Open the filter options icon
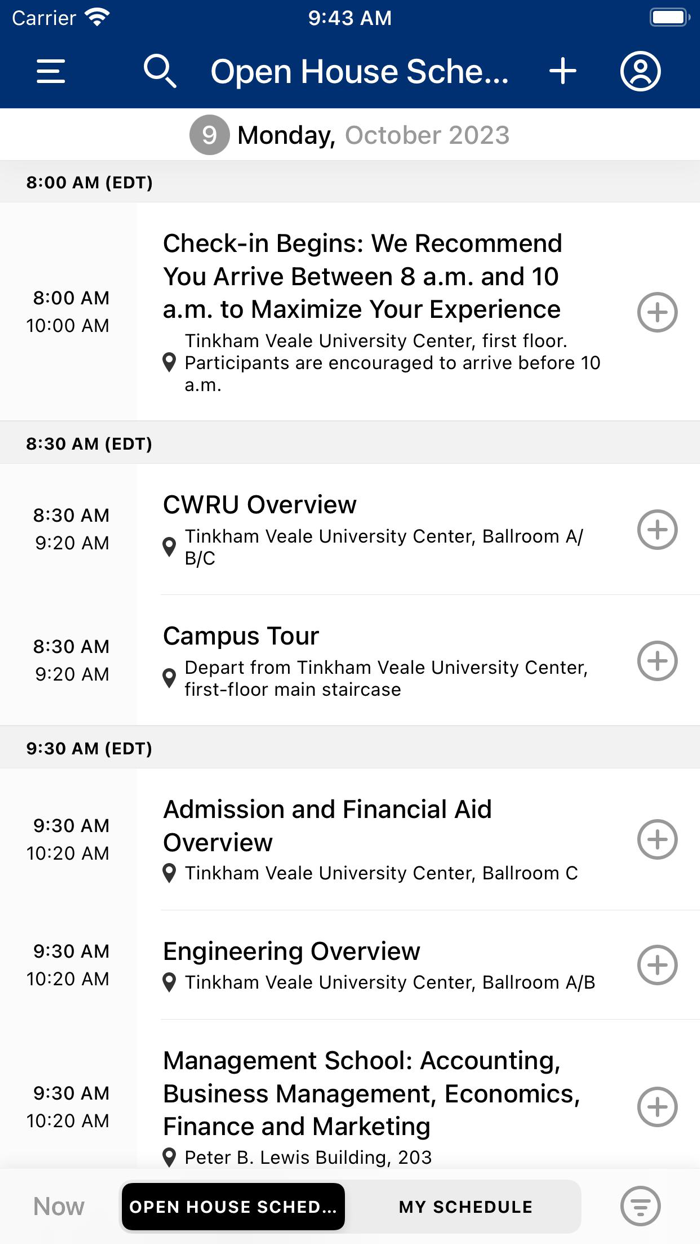This screenshot has width=700, height=1244. coord(640,1206)
